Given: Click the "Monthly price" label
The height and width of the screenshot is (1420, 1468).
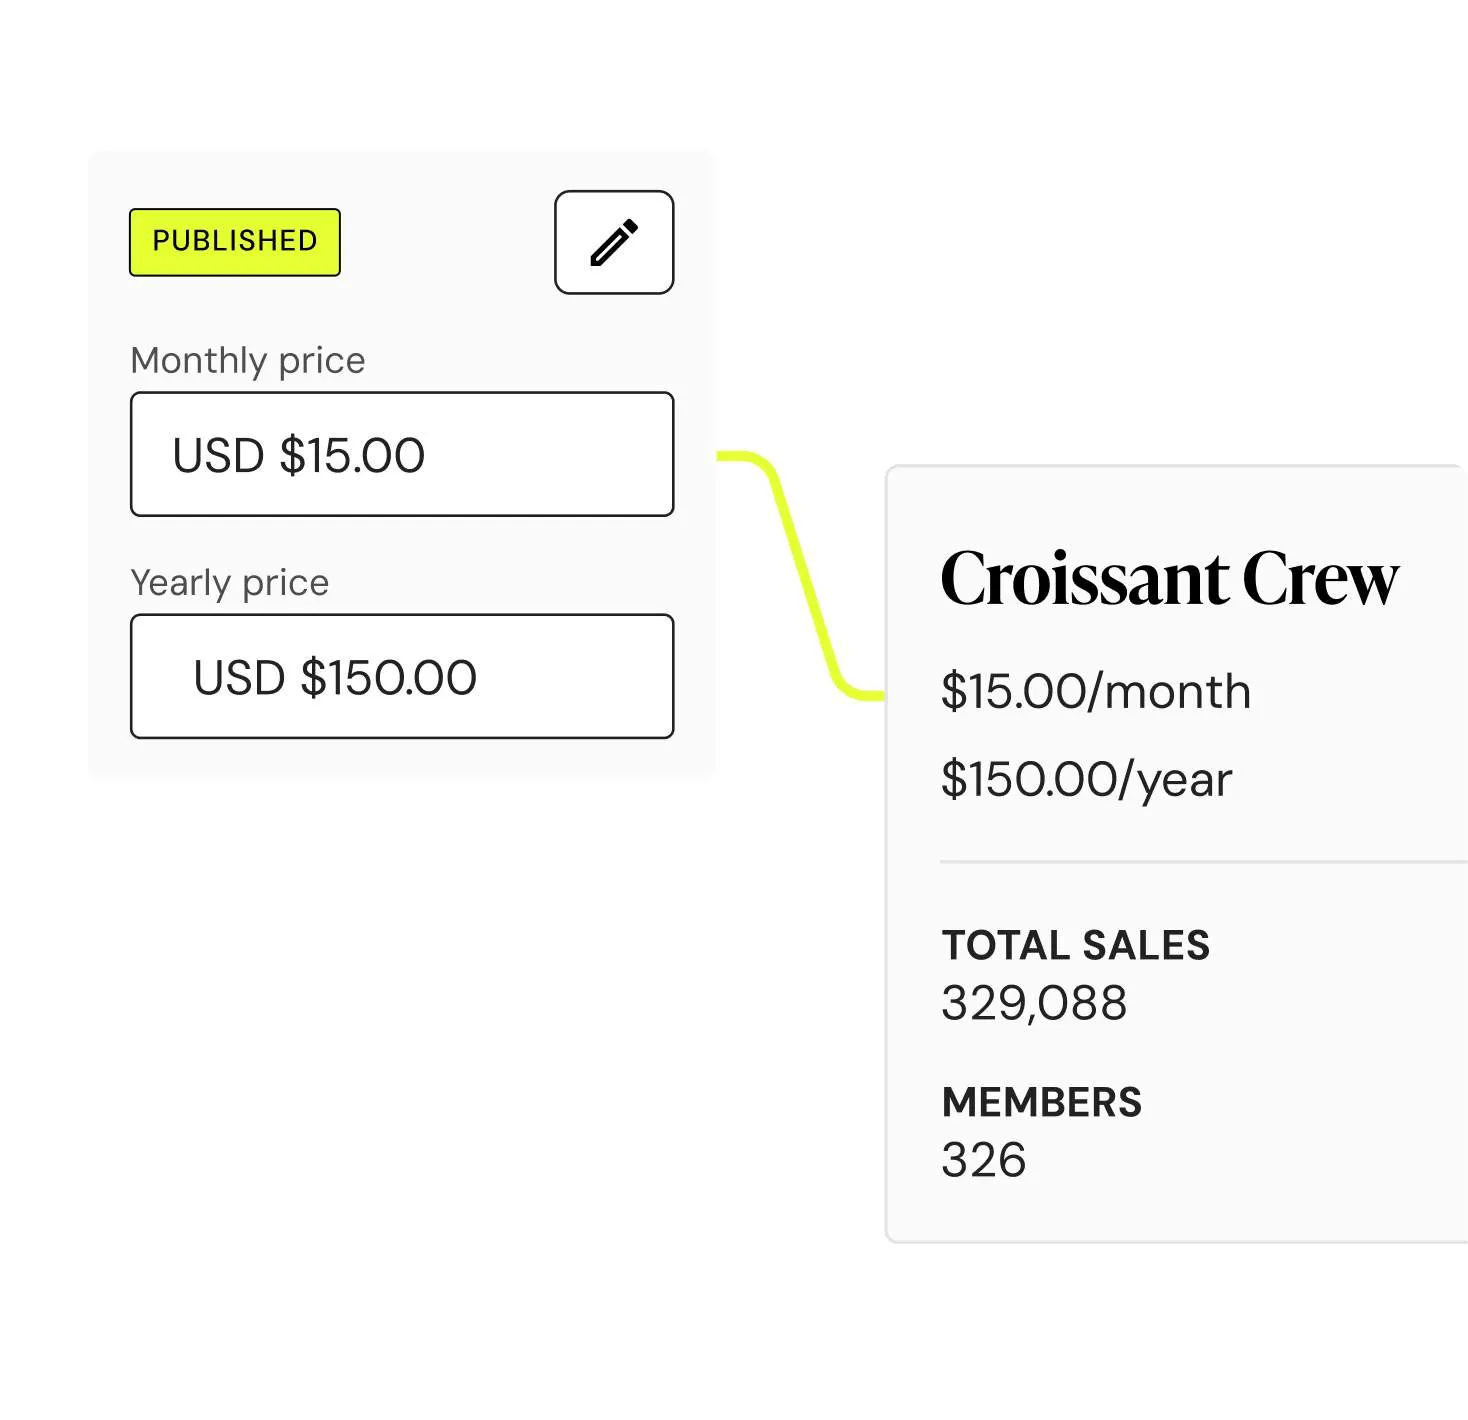Looking at the screenshot, I should [248, 360].
